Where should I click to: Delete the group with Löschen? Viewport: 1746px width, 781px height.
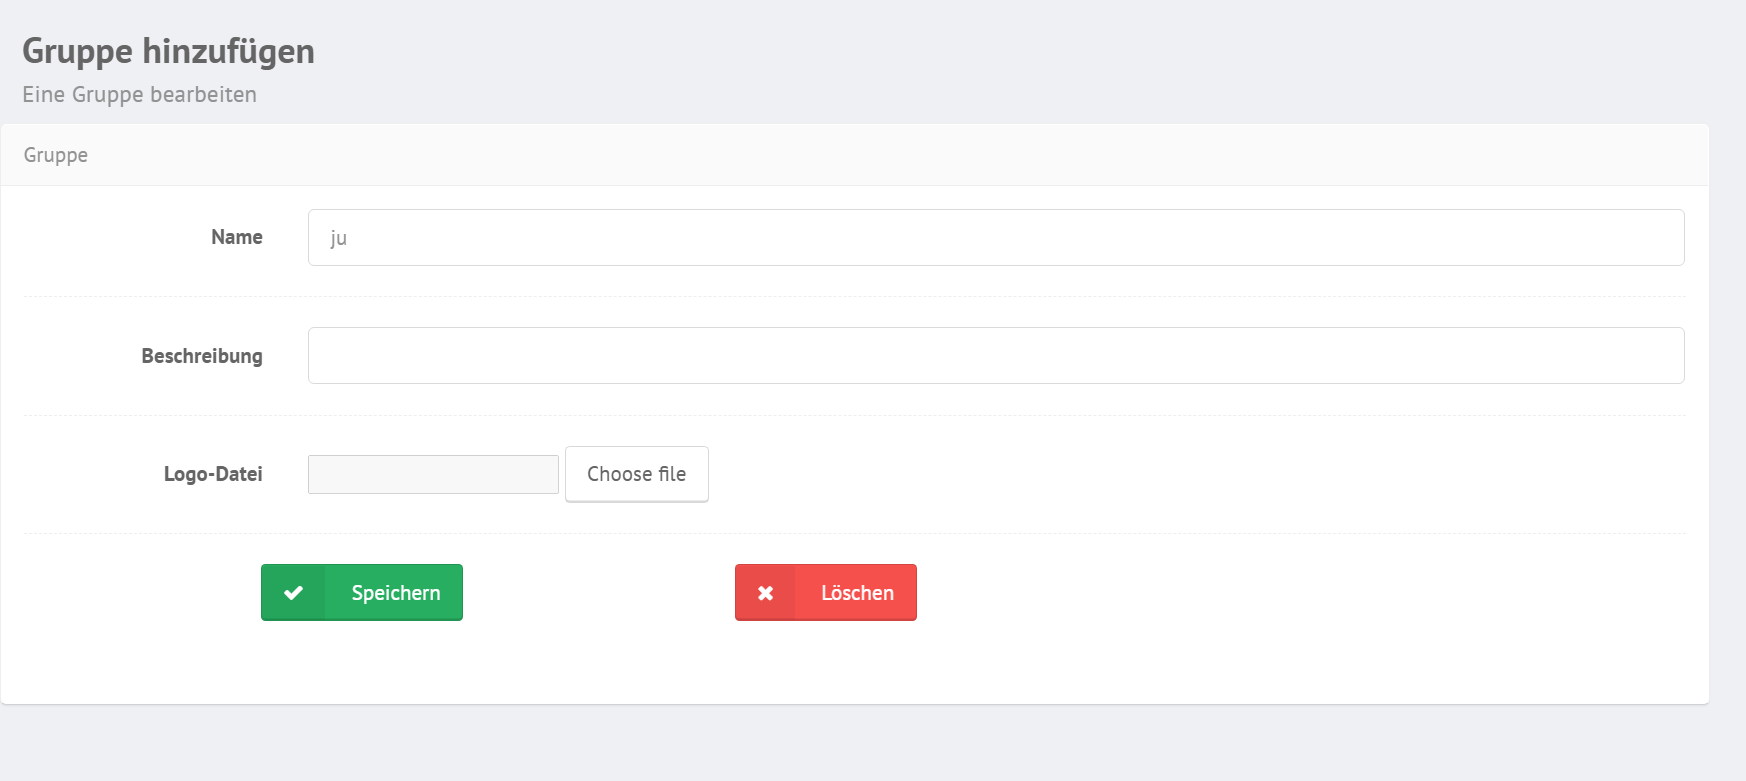[x=826, y=592]
